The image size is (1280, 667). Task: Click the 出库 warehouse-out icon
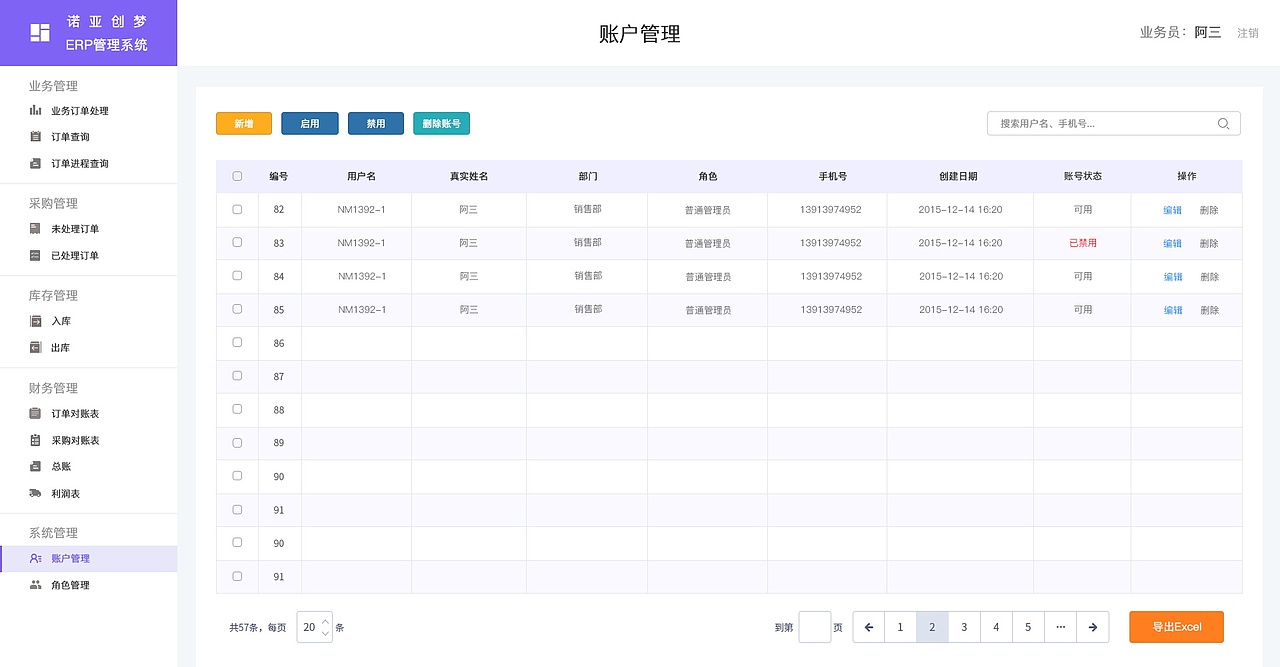click(x=35, y=347)
